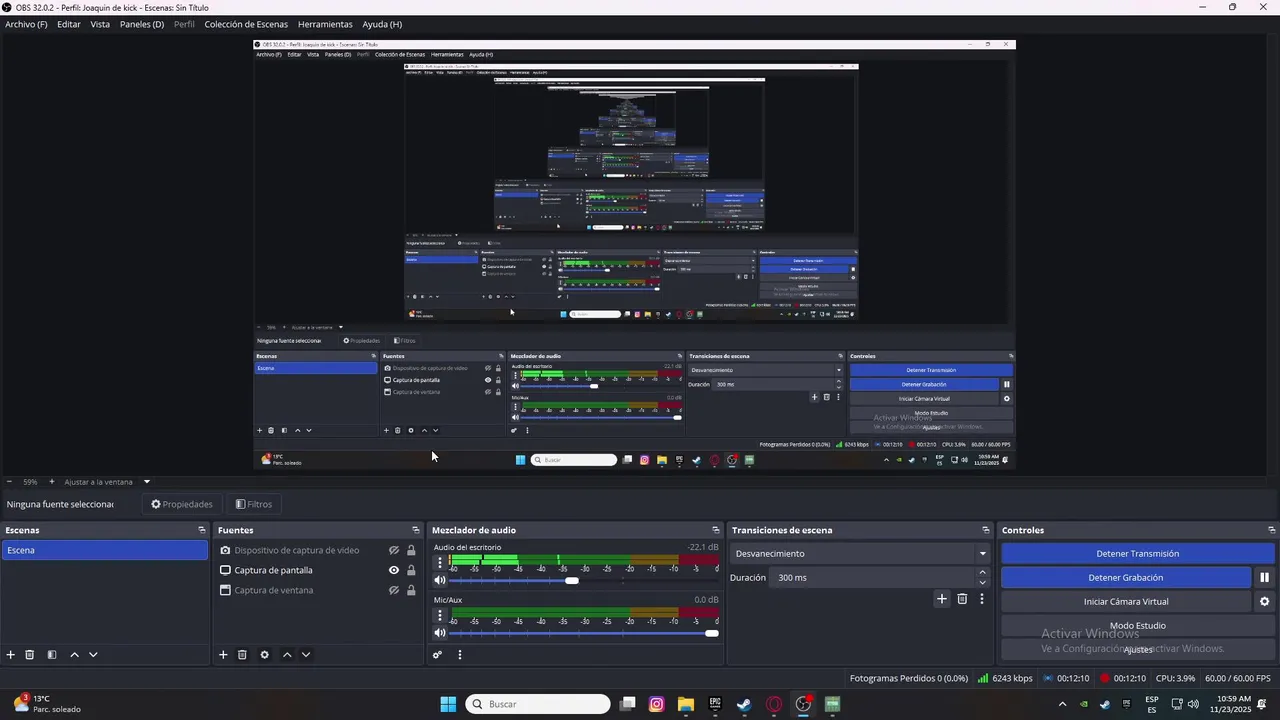This screenshot has height=720, width=1280.
Task: Open Filtros button above panels
Action: (253, 504)
